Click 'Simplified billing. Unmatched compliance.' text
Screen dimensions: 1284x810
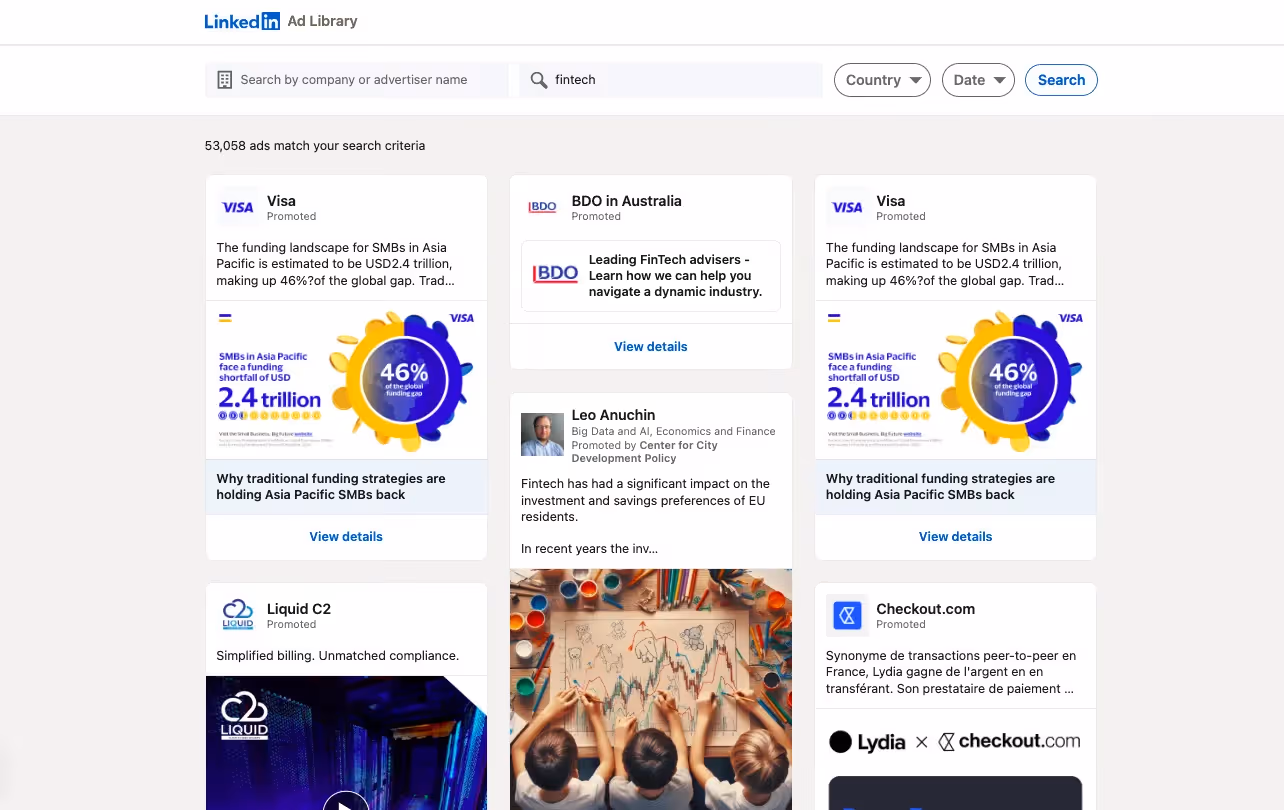click(x=338, y=656)
